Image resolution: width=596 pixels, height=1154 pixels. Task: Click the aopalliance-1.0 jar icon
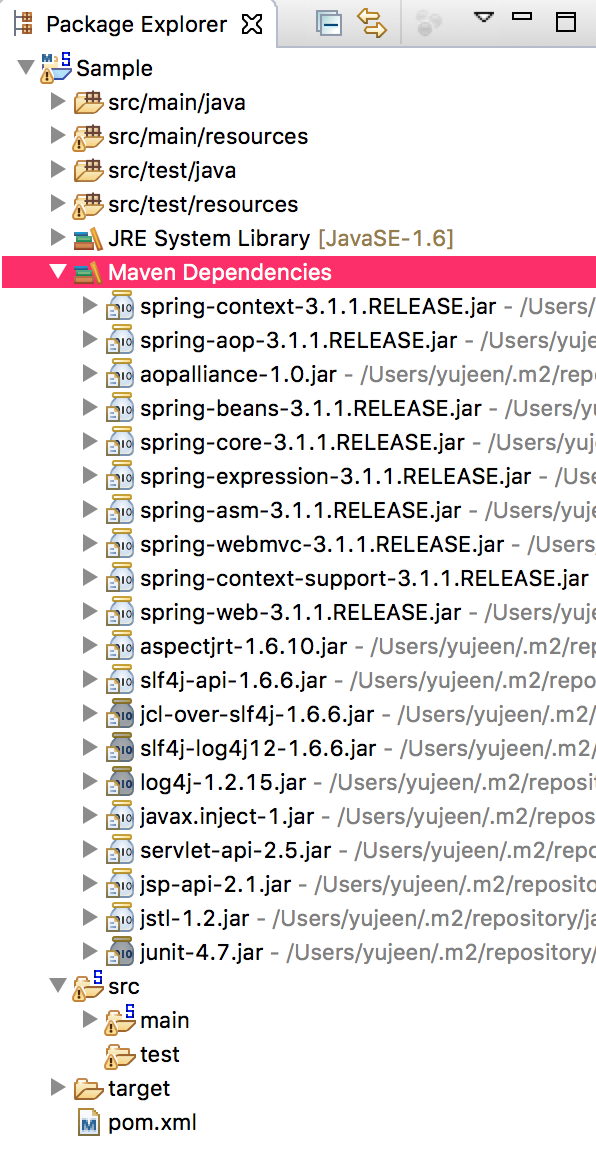(119, 374)
